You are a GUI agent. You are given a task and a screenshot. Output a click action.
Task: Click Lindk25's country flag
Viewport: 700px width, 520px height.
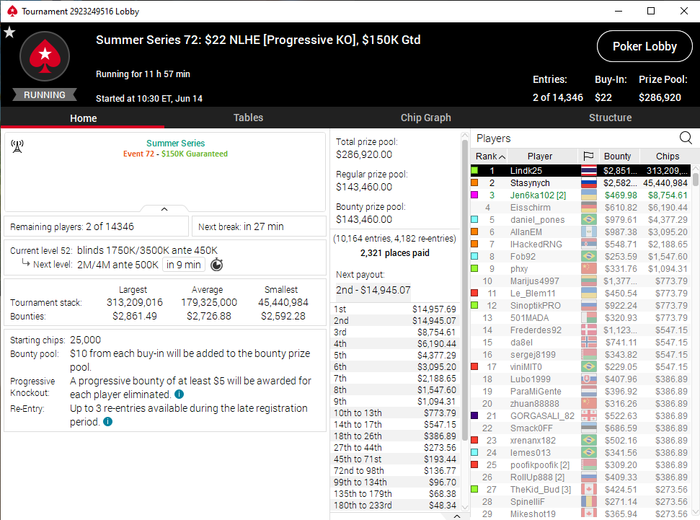pyautogui.click(x=589, y=171)
